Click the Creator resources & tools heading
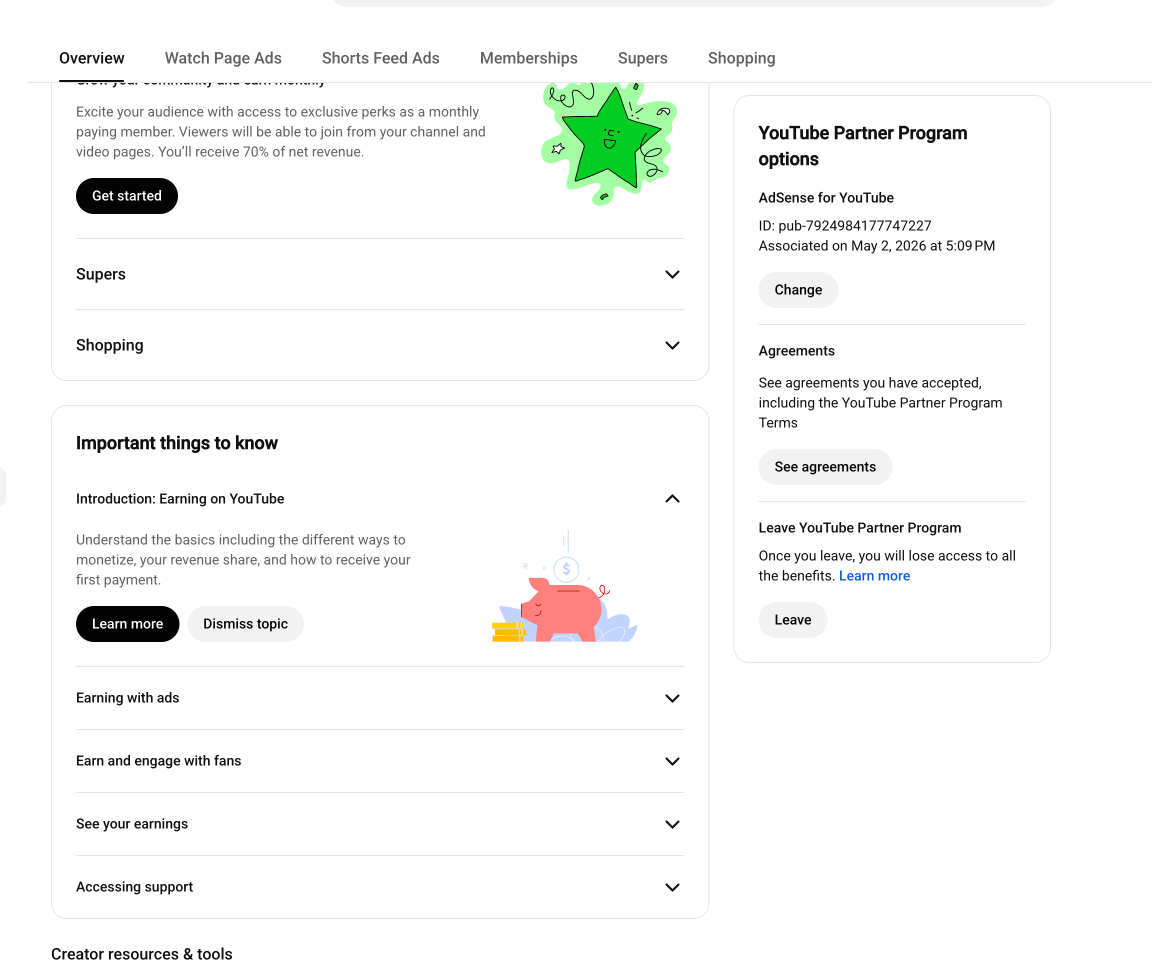 click(x=142, y=953)
